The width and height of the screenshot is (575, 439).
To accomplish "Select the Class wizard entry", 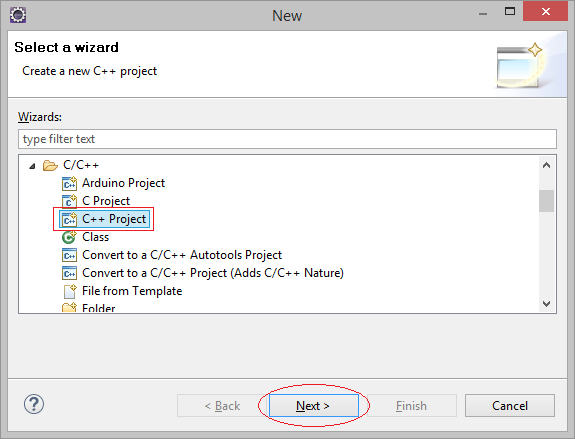I will point(95,237).
